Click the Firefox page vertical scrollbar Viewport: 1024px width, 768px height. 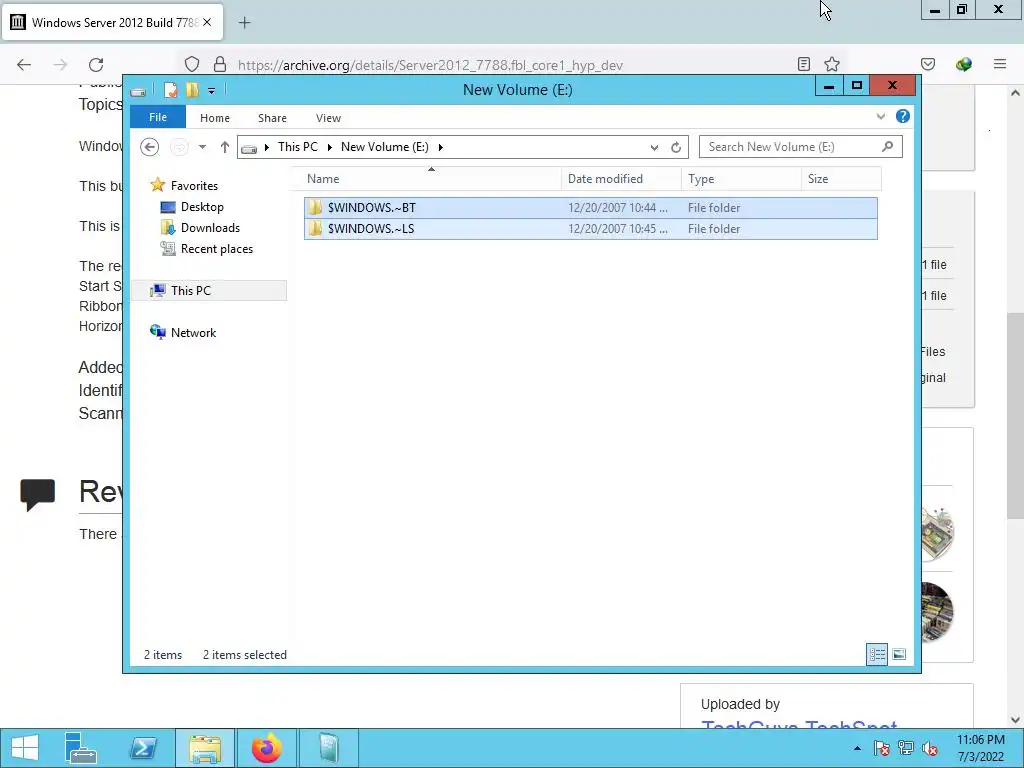tap(1016, 415)
